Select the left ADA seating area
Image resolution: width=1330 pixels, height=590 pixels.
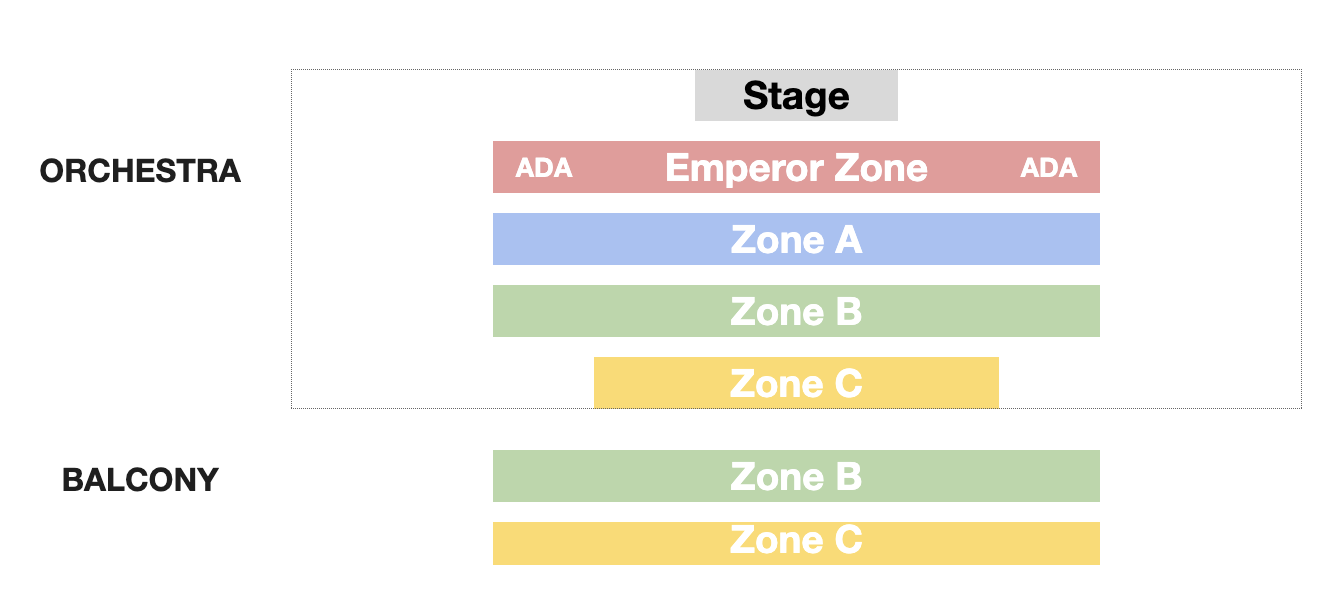point(544,168)
